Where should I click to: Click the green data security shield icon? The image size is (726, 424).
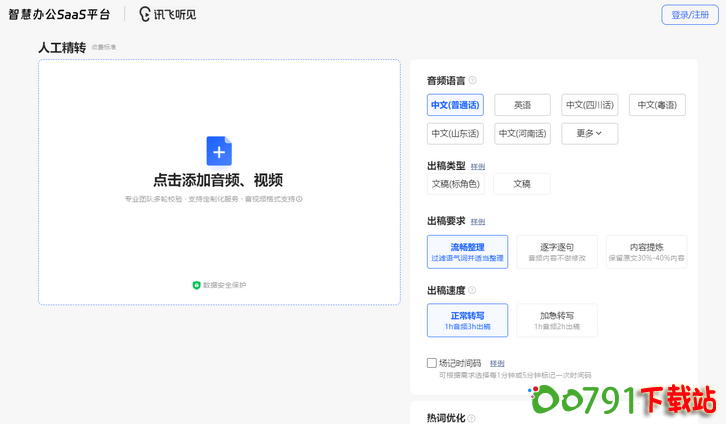196,285
